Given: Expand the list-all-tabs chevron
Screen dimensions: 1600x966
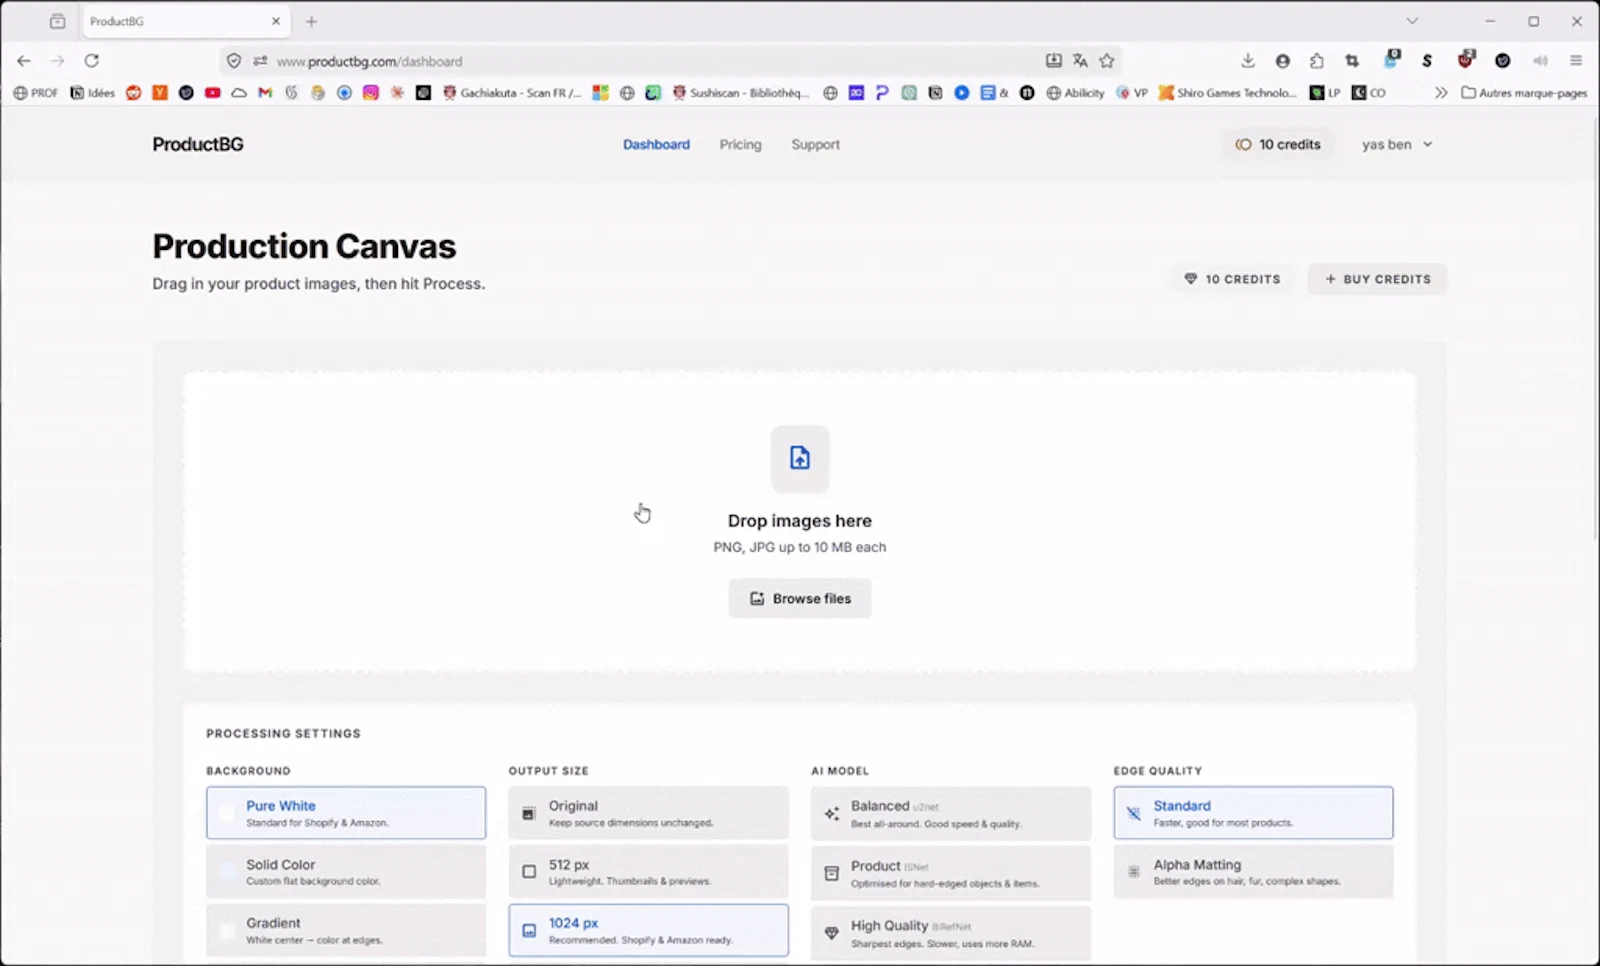Looking at the screenshot, I should pyautogui.click(x=1412, y=21).
